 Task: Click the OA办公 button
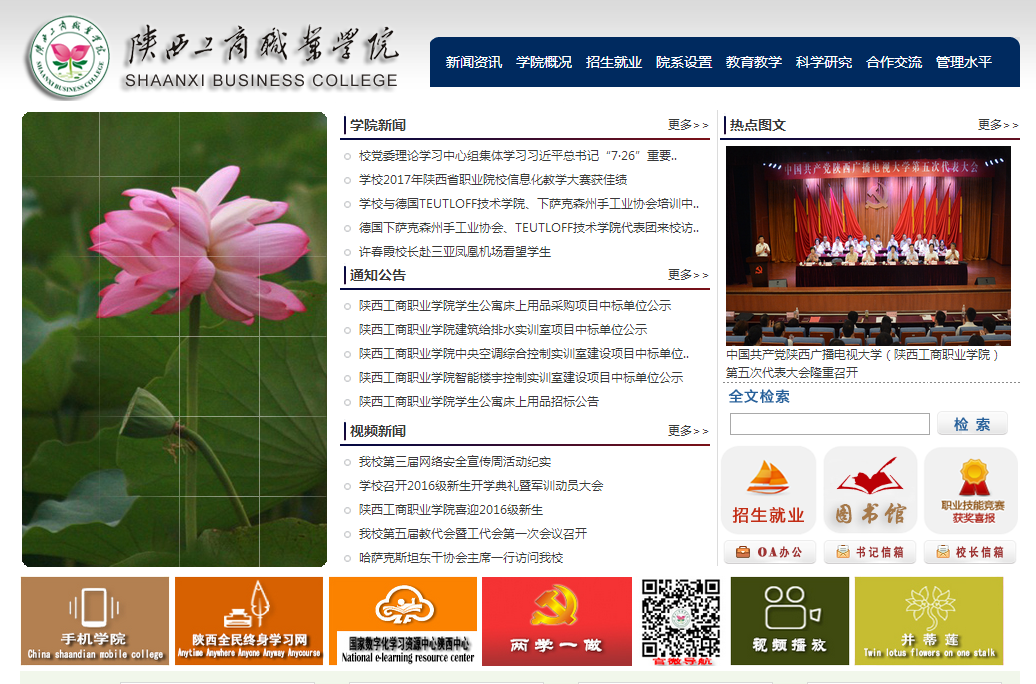769,552
